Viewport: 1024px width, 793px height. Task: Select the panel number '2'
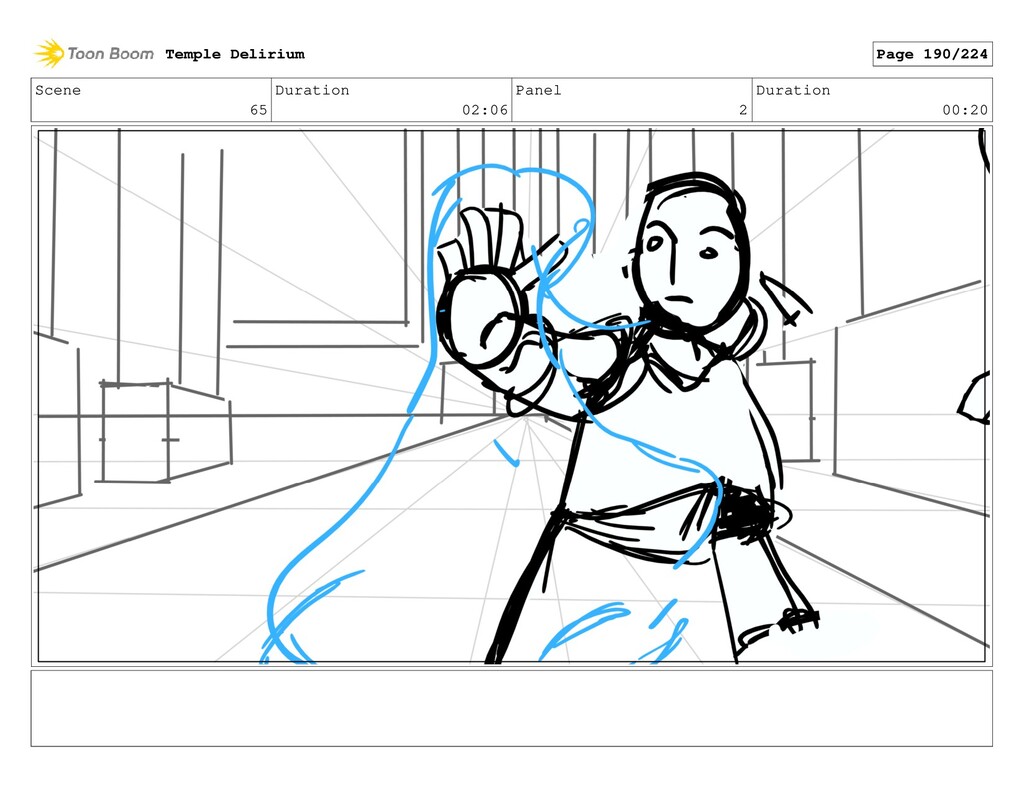[x=743, y=110]
